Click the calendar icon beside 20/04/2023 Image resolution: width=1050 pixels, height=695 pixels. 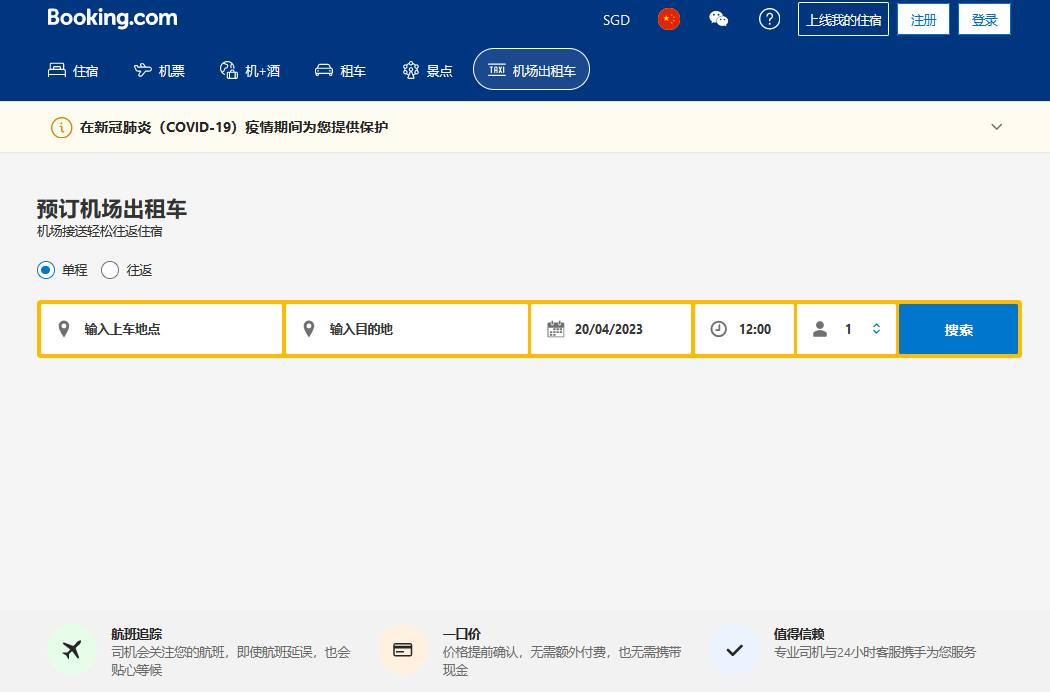(x=556, y=329)
